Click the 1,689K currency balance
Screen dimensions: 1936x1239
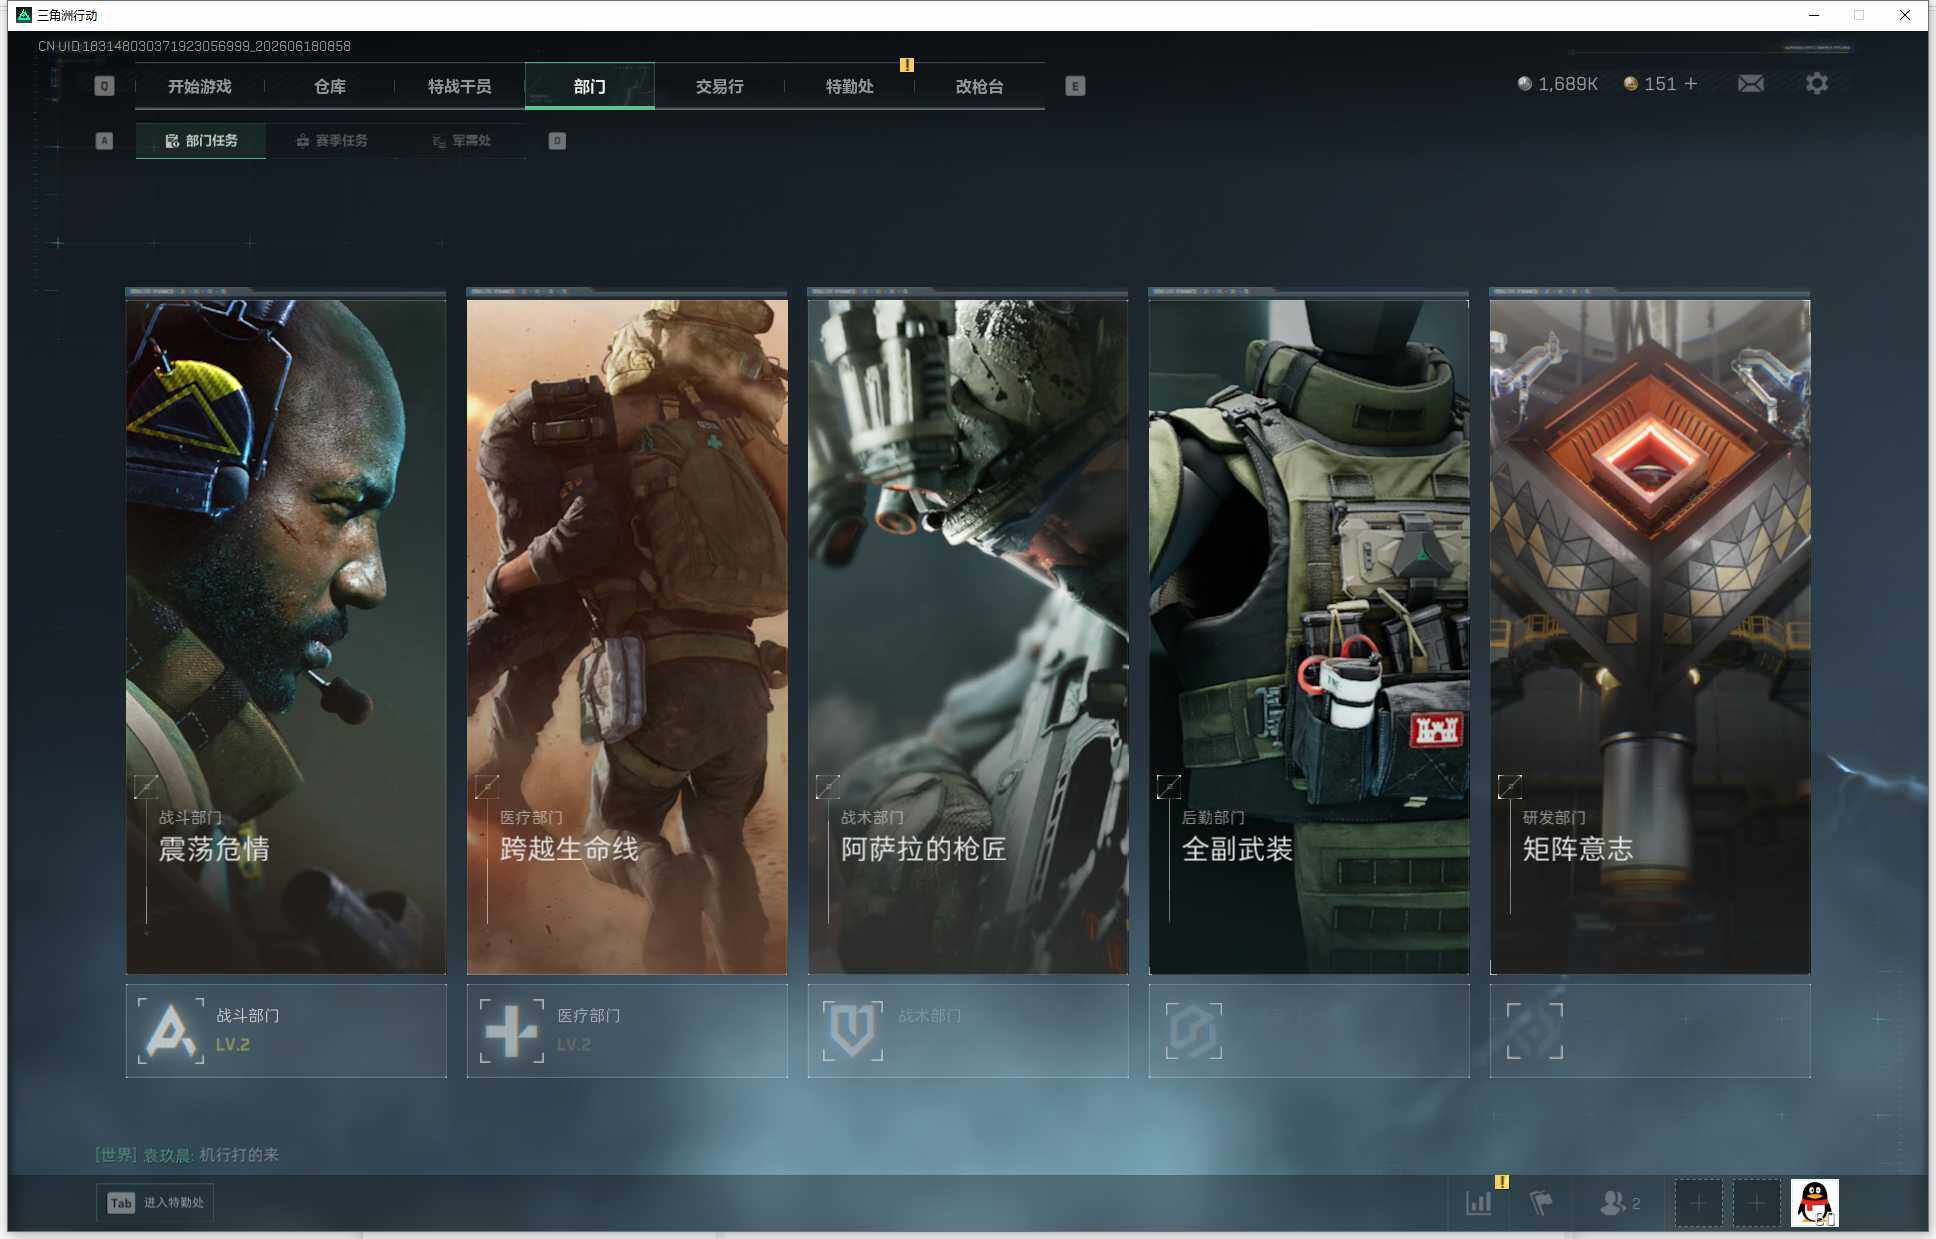1557,84
